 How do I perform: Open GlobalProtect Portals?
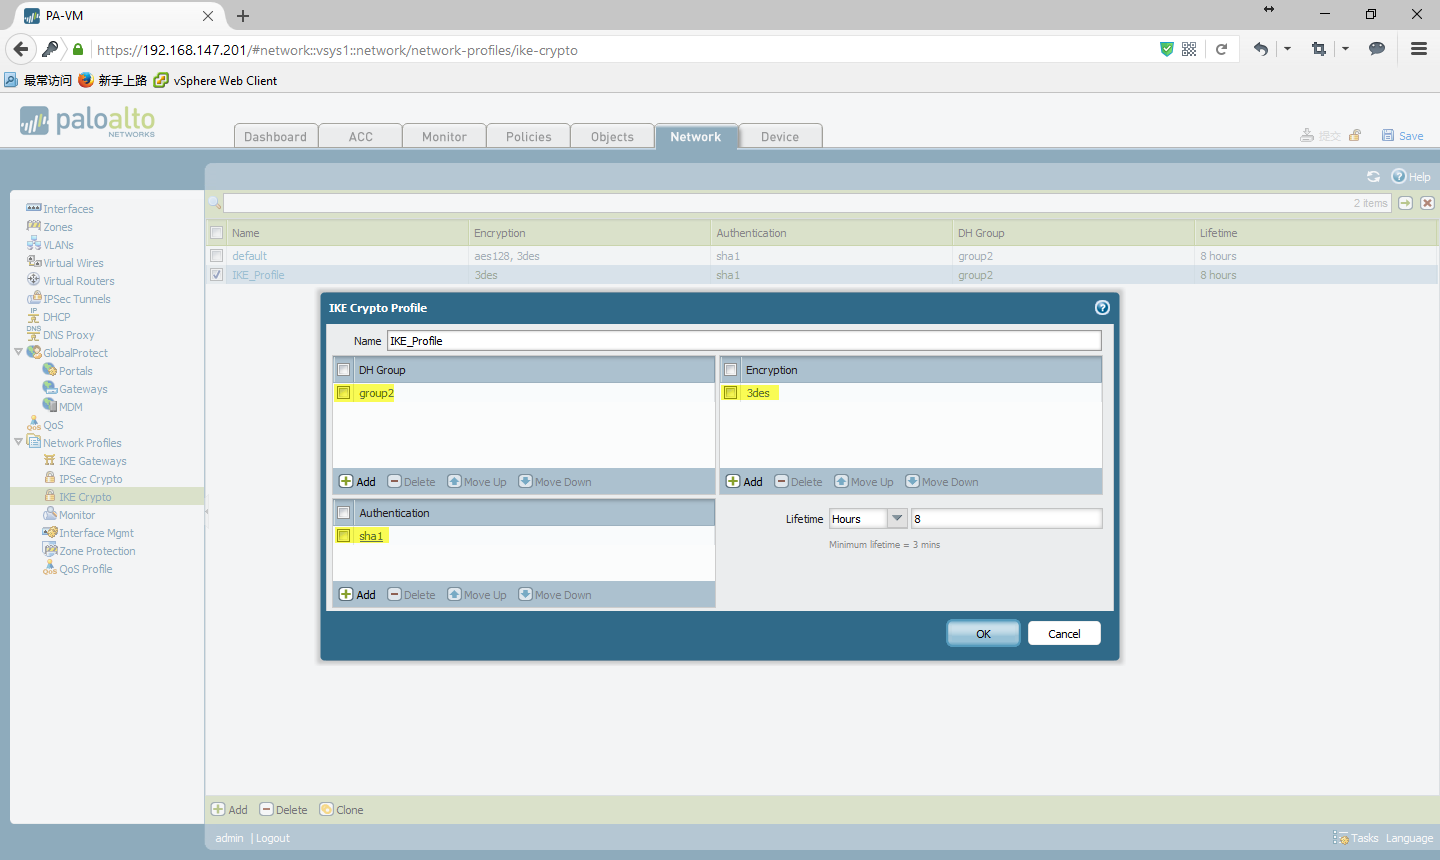[75, 371]
